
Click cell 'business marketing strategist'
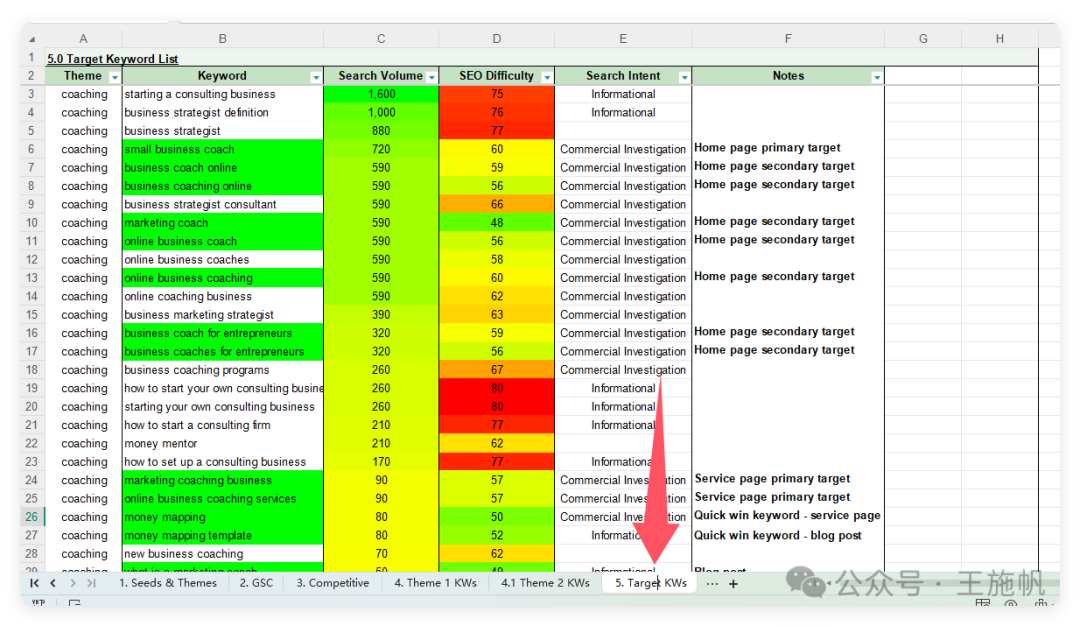tap(222, 315)
